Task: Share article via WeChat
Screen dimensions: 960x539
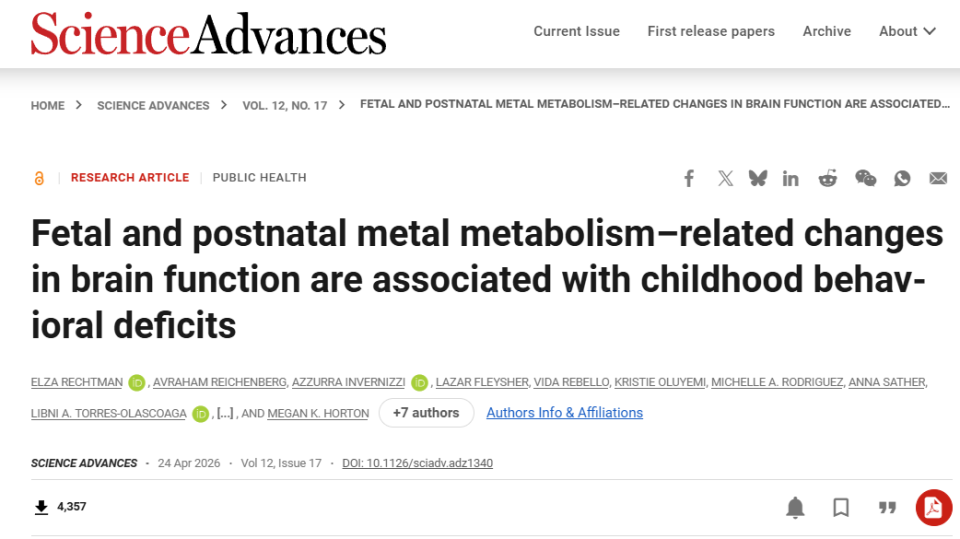Action: (x=866, y=178)
